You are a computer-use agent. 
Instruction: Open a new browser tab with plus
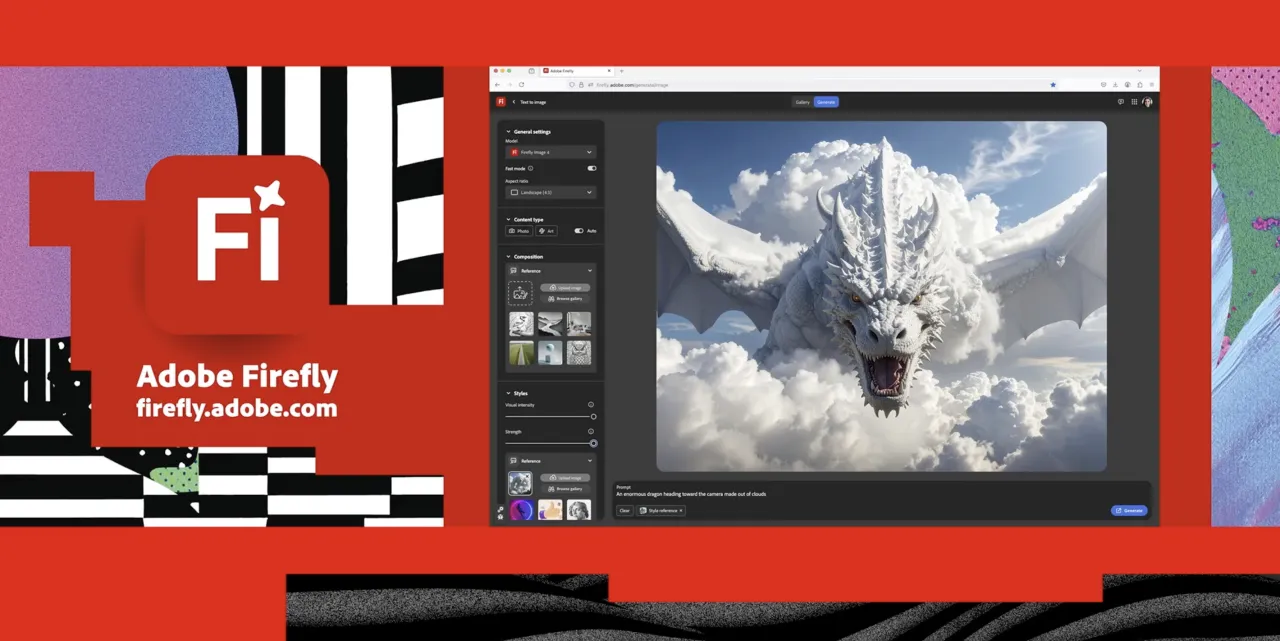pyautogui.click(x=621, y=71)
